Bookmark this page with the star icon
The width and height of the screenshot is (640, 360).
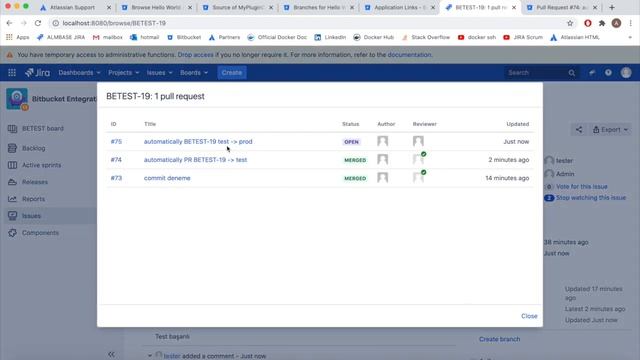tap(570, 23)
